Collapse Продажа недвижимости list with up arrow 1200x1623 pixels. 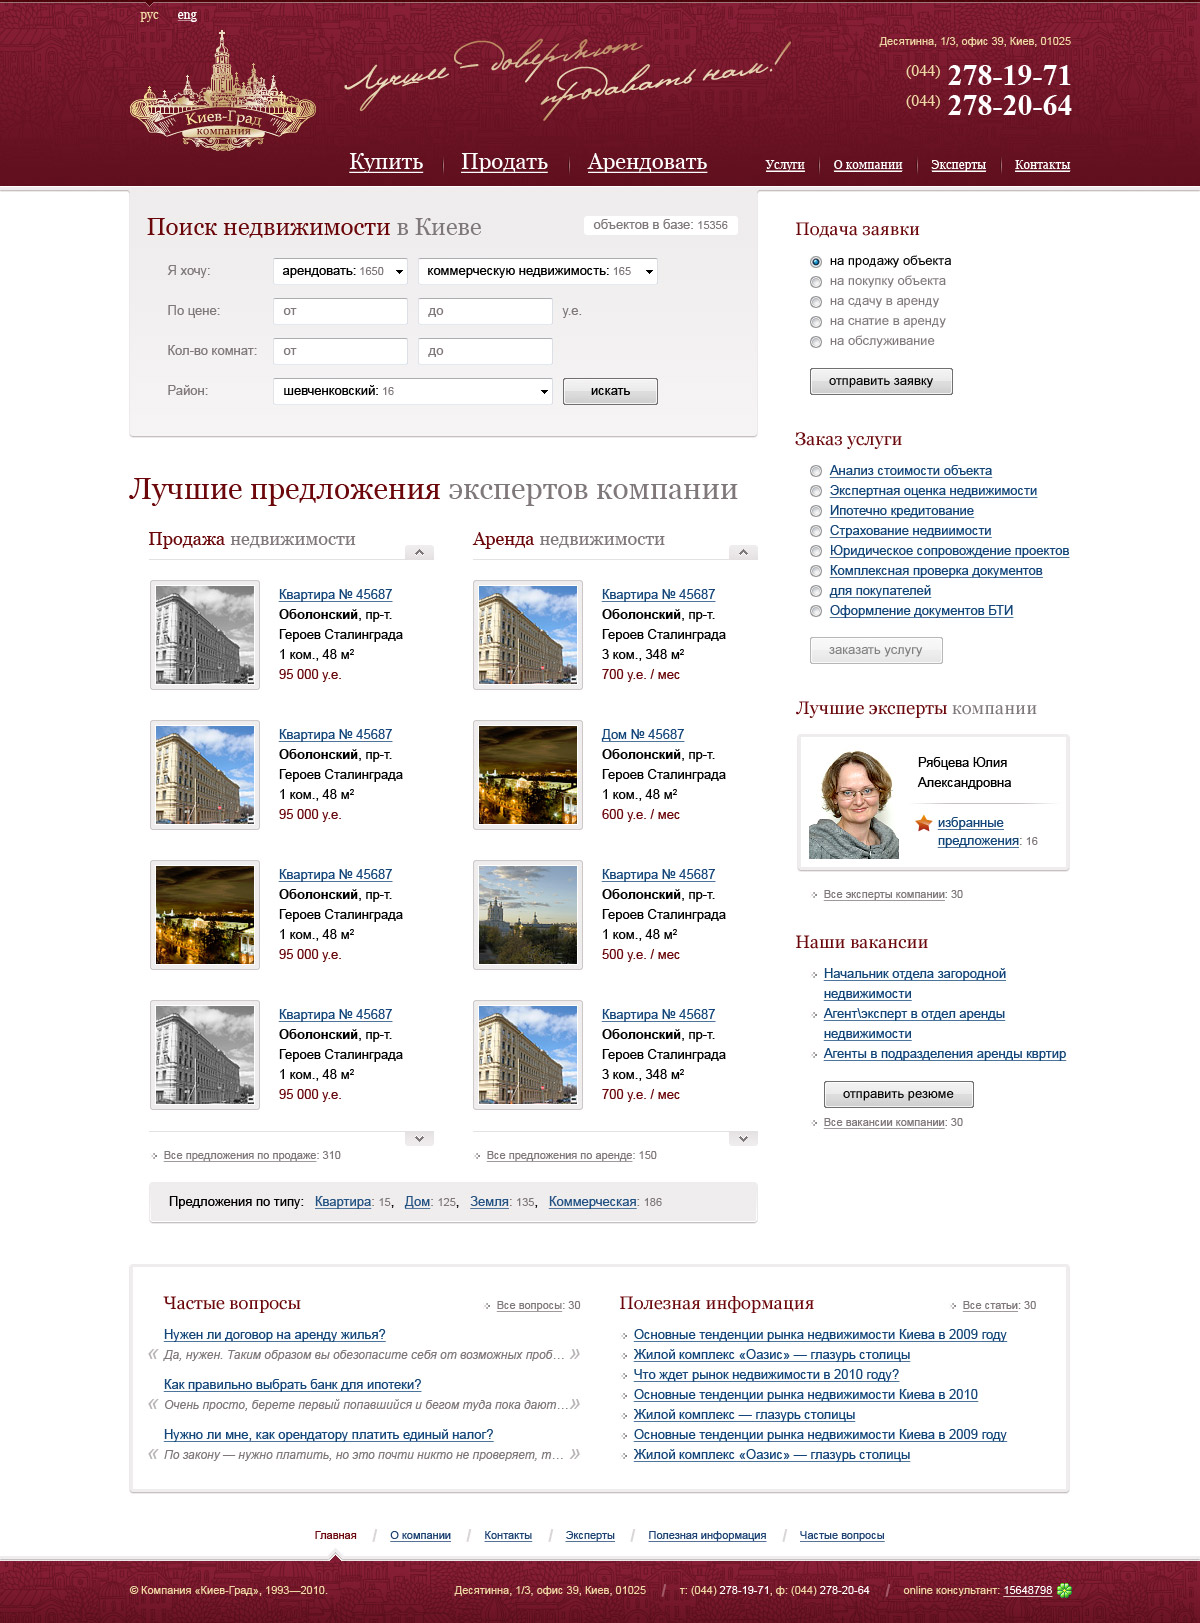click(419, 552)
